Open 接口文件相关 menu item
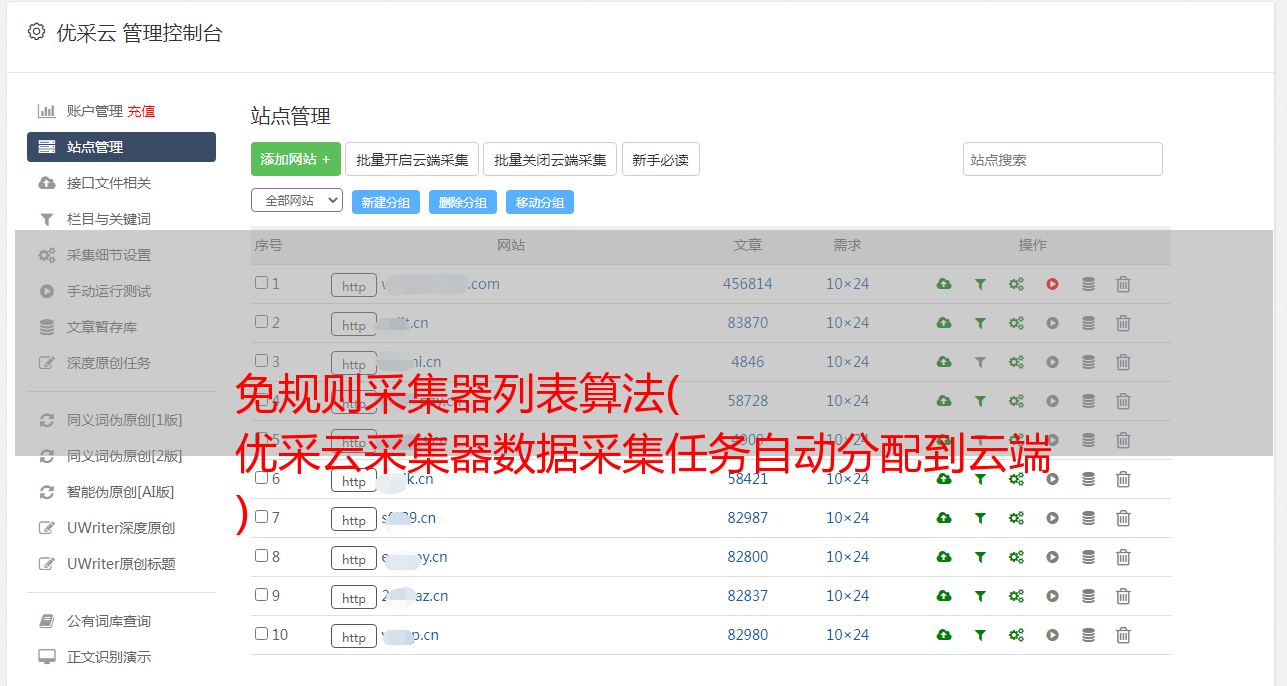 tap(109, 183)
